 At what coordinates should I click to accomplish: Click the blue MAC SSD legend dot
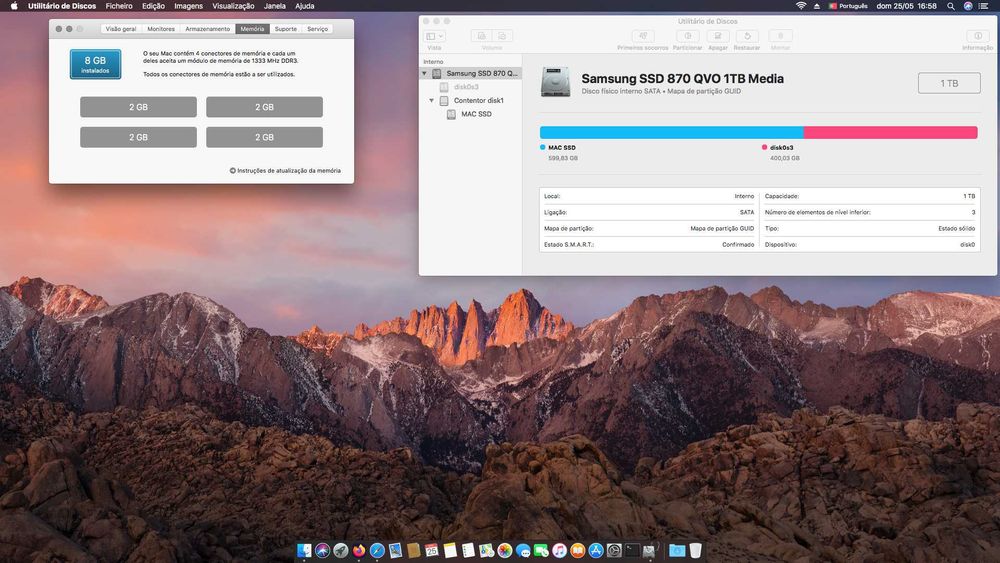click(x=543, y=147)
